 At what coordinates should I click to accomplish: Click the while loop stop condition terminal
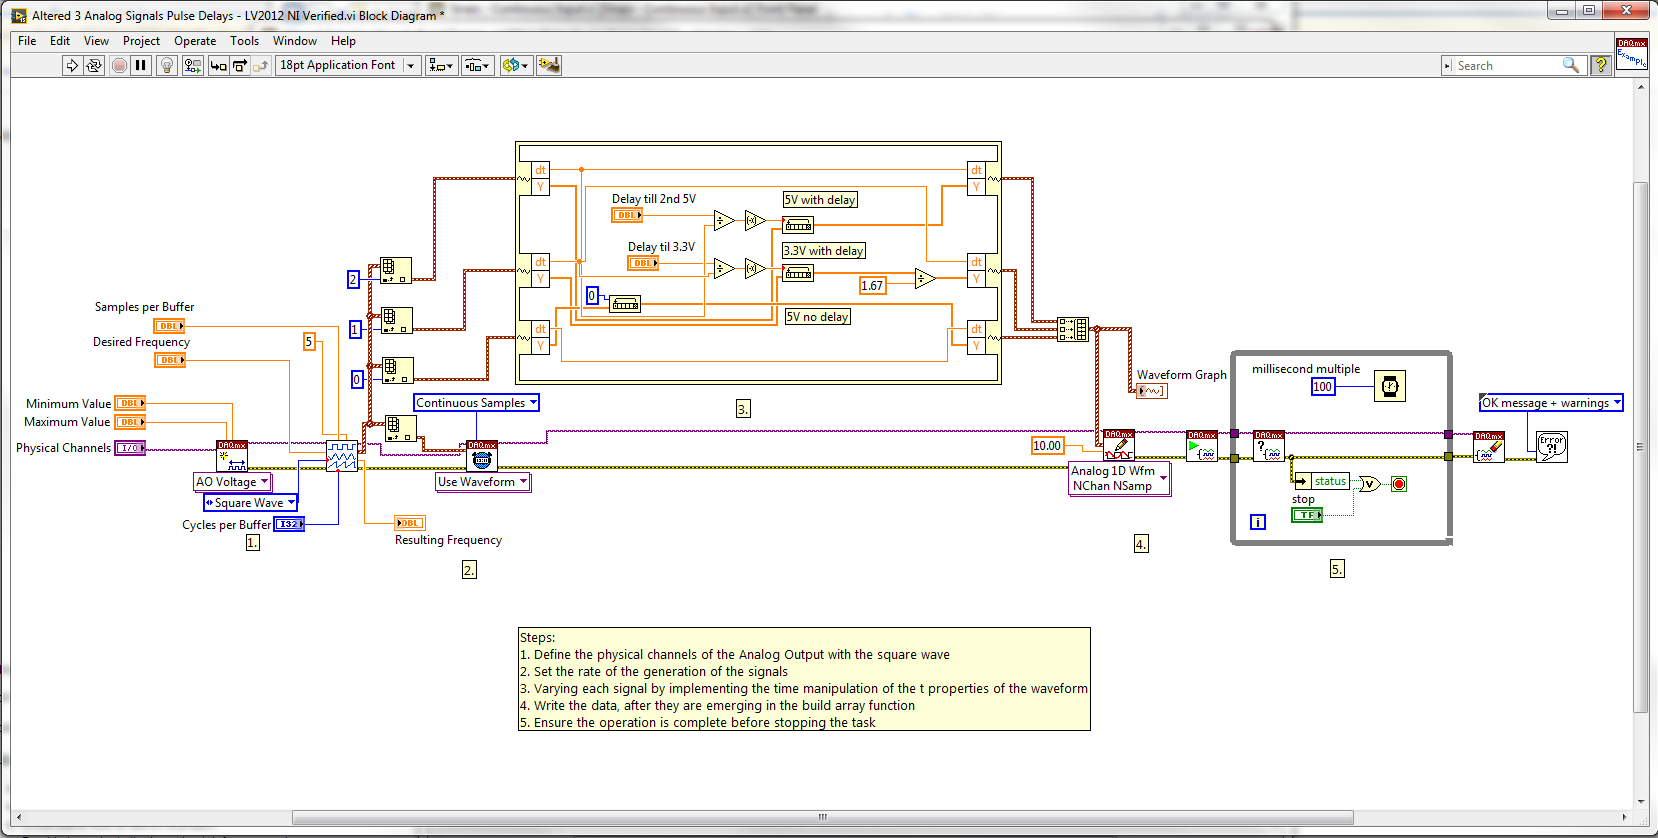point(1399,484)
